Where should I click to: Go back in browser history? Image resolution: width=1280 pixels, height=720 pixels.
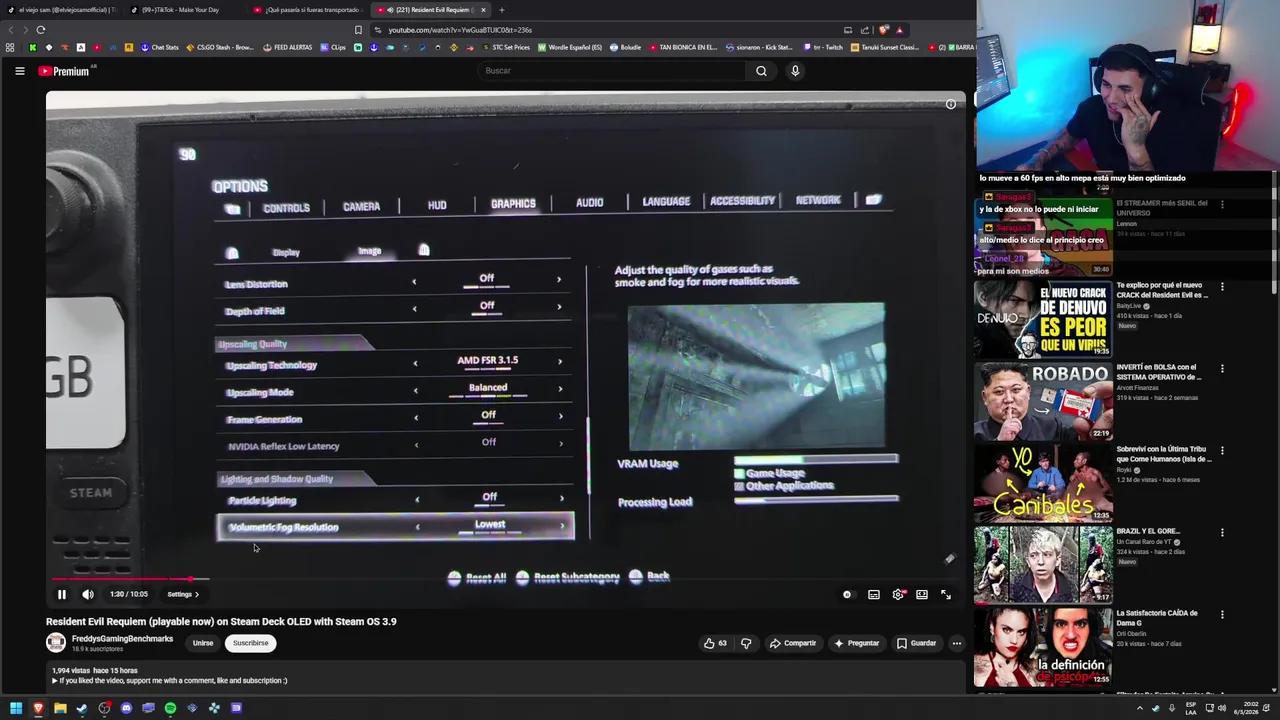click(10, 30)
